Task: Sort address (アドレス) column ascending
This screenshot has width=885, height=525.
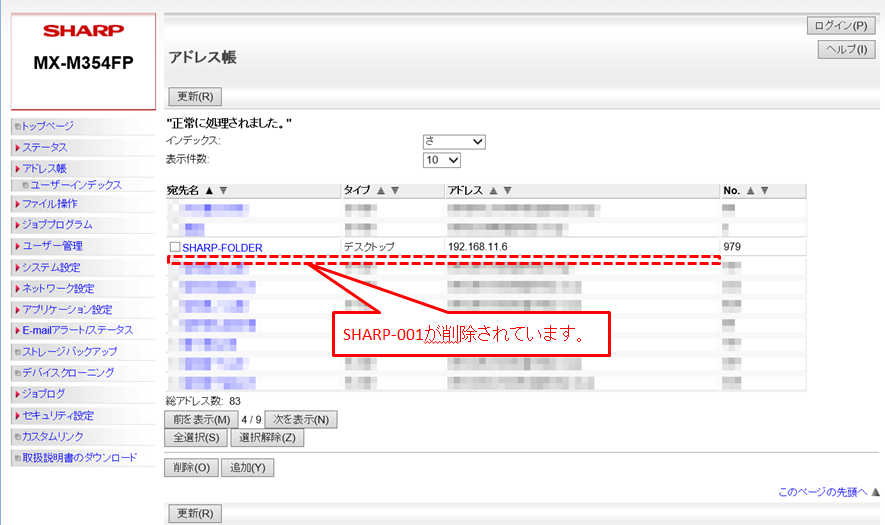Action: click(x=493, y=191)
